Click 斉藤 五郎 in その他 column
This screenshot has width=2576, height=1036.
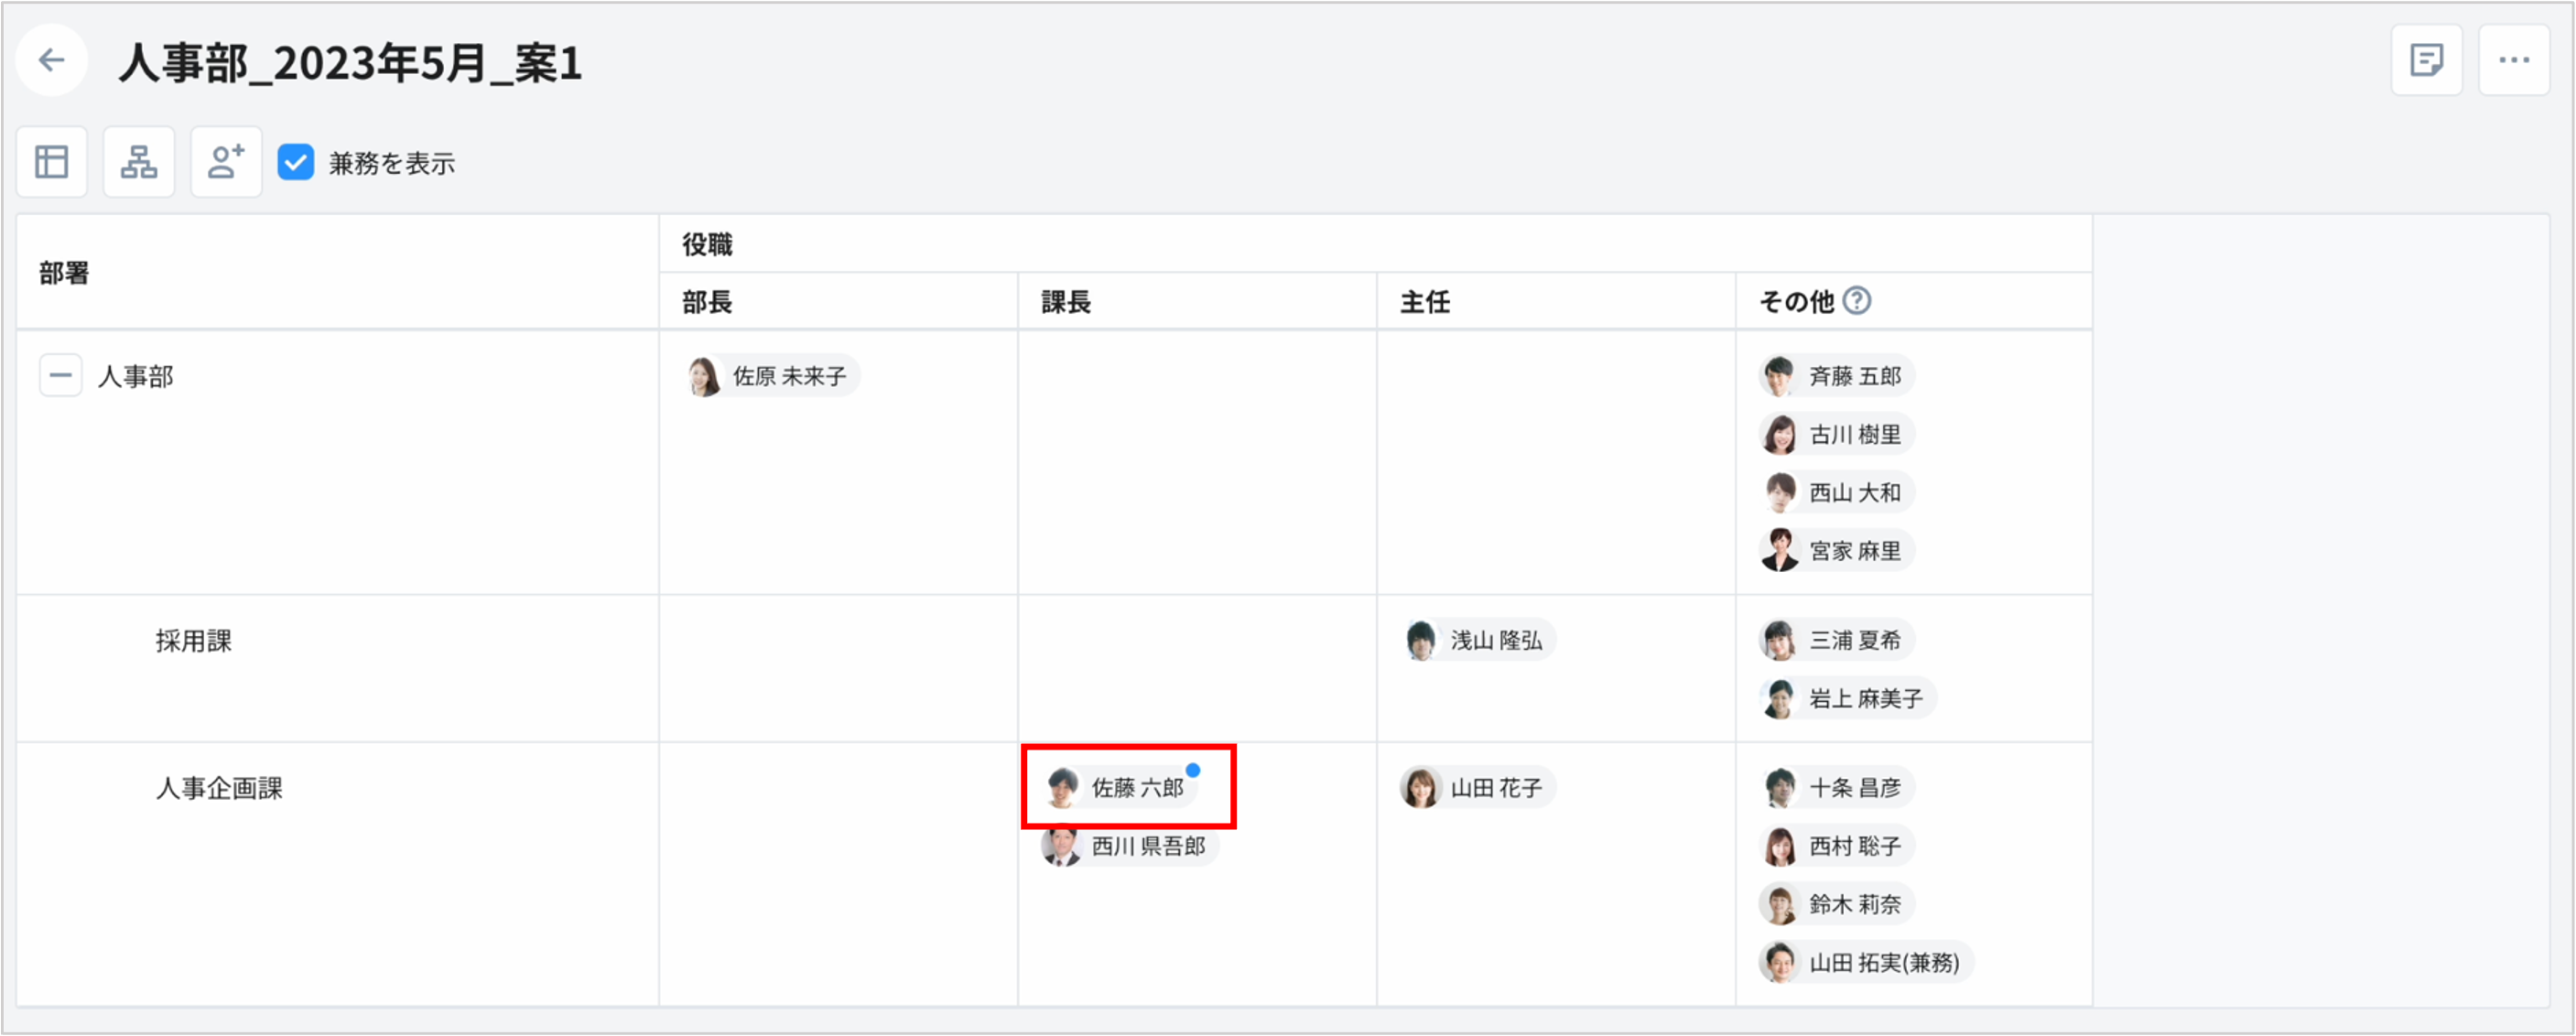coord(1837,376)
